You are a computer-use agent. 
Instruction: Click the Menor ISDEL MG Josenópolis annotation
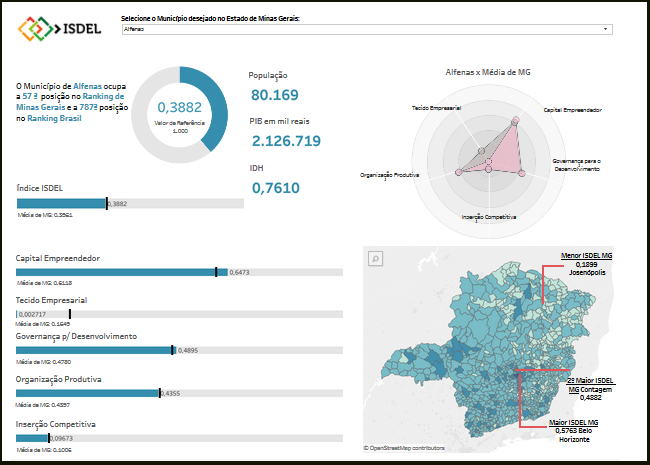click(x=586, y=264)
